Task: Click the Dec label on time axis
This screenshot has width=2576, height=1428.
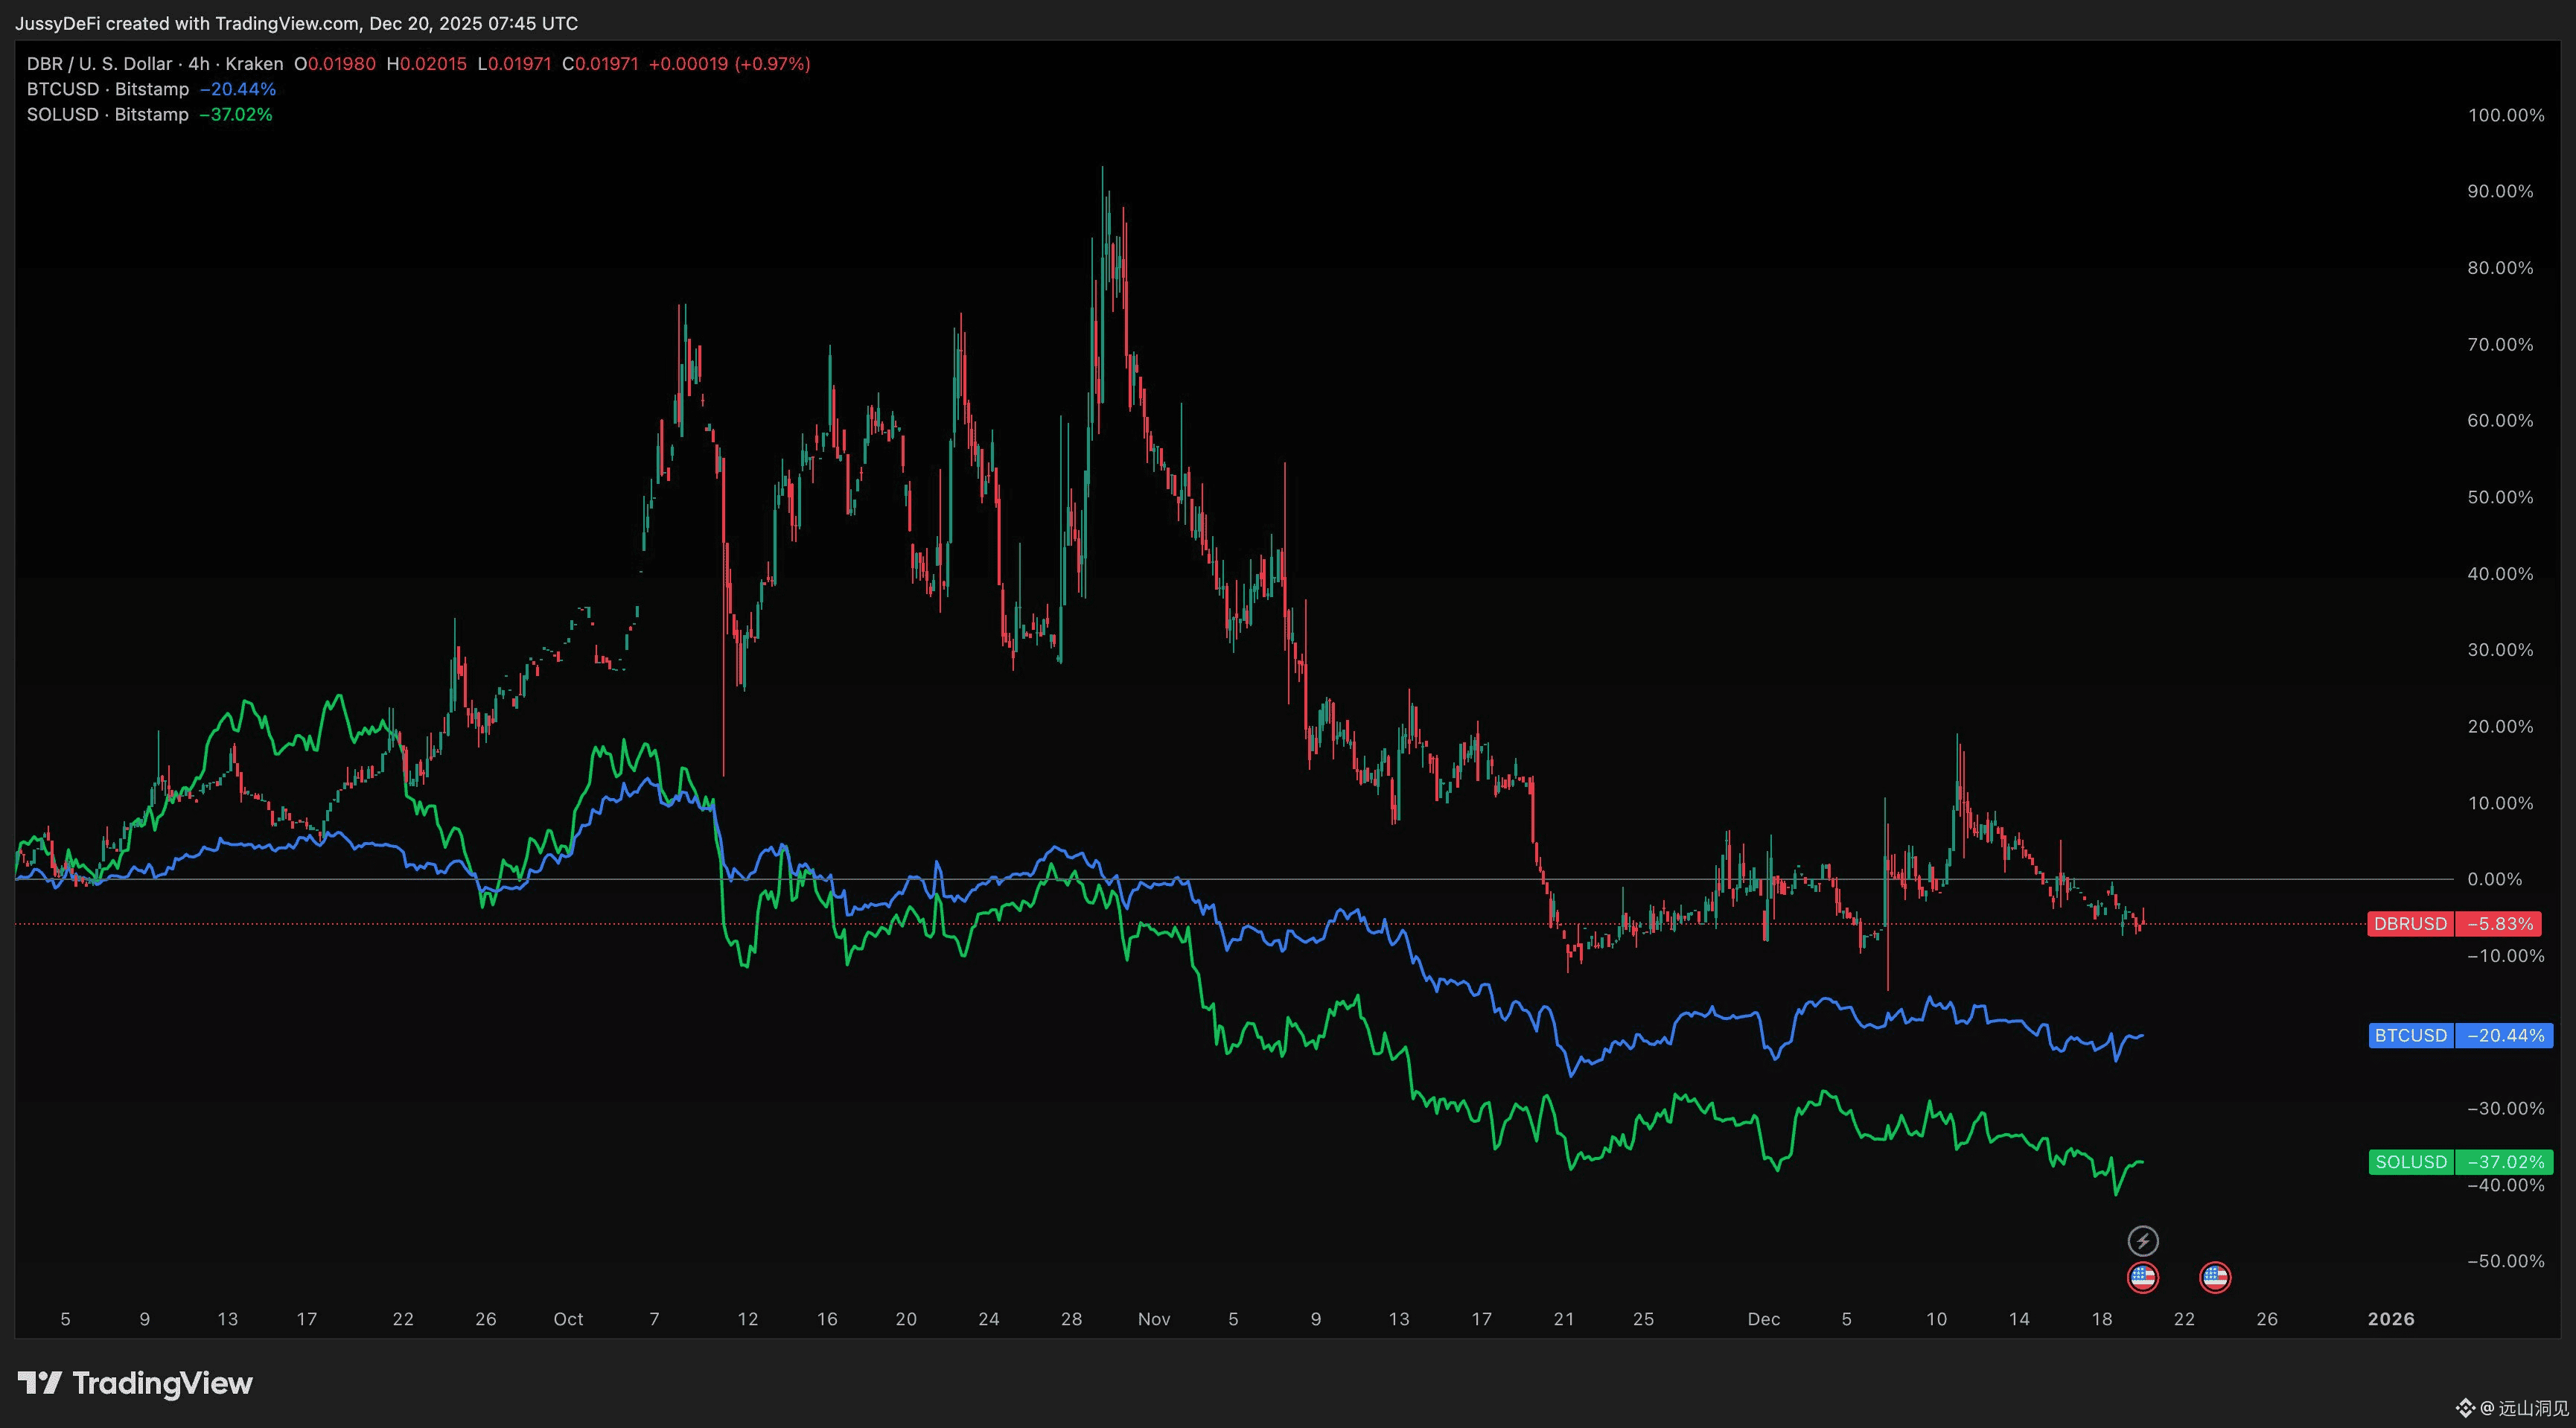Action: [1763, 1319]
